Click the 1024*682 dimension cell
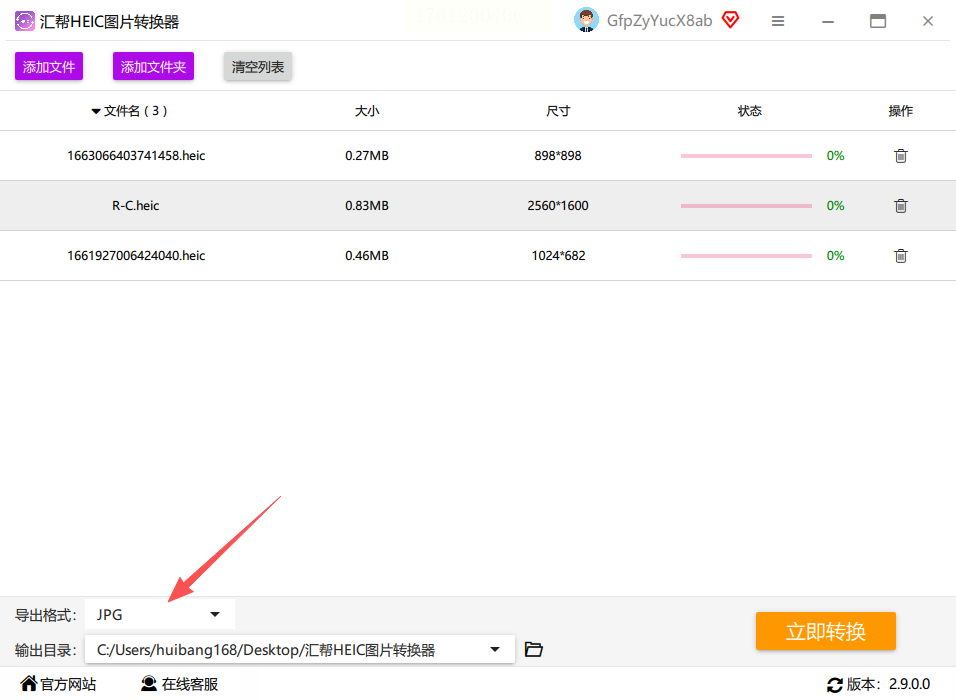Viewport: 956px width, 700px height. pyautogui.click(x=558, y=255)
